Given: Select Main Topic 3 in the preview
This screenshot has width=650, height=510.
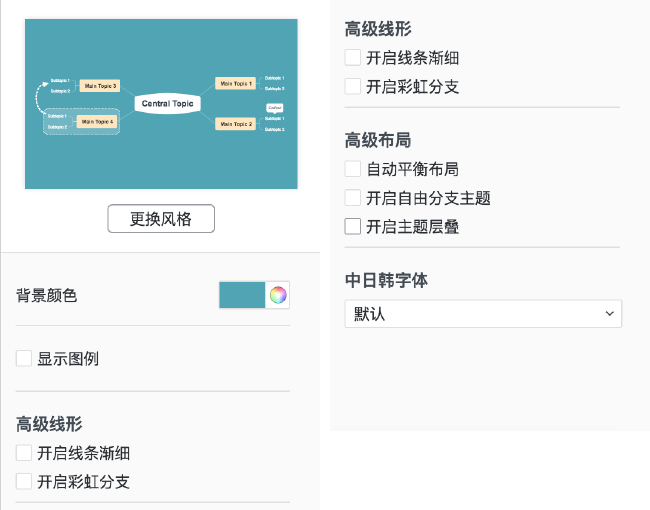Looking at the screenshot, I should [x=100, y=86].
